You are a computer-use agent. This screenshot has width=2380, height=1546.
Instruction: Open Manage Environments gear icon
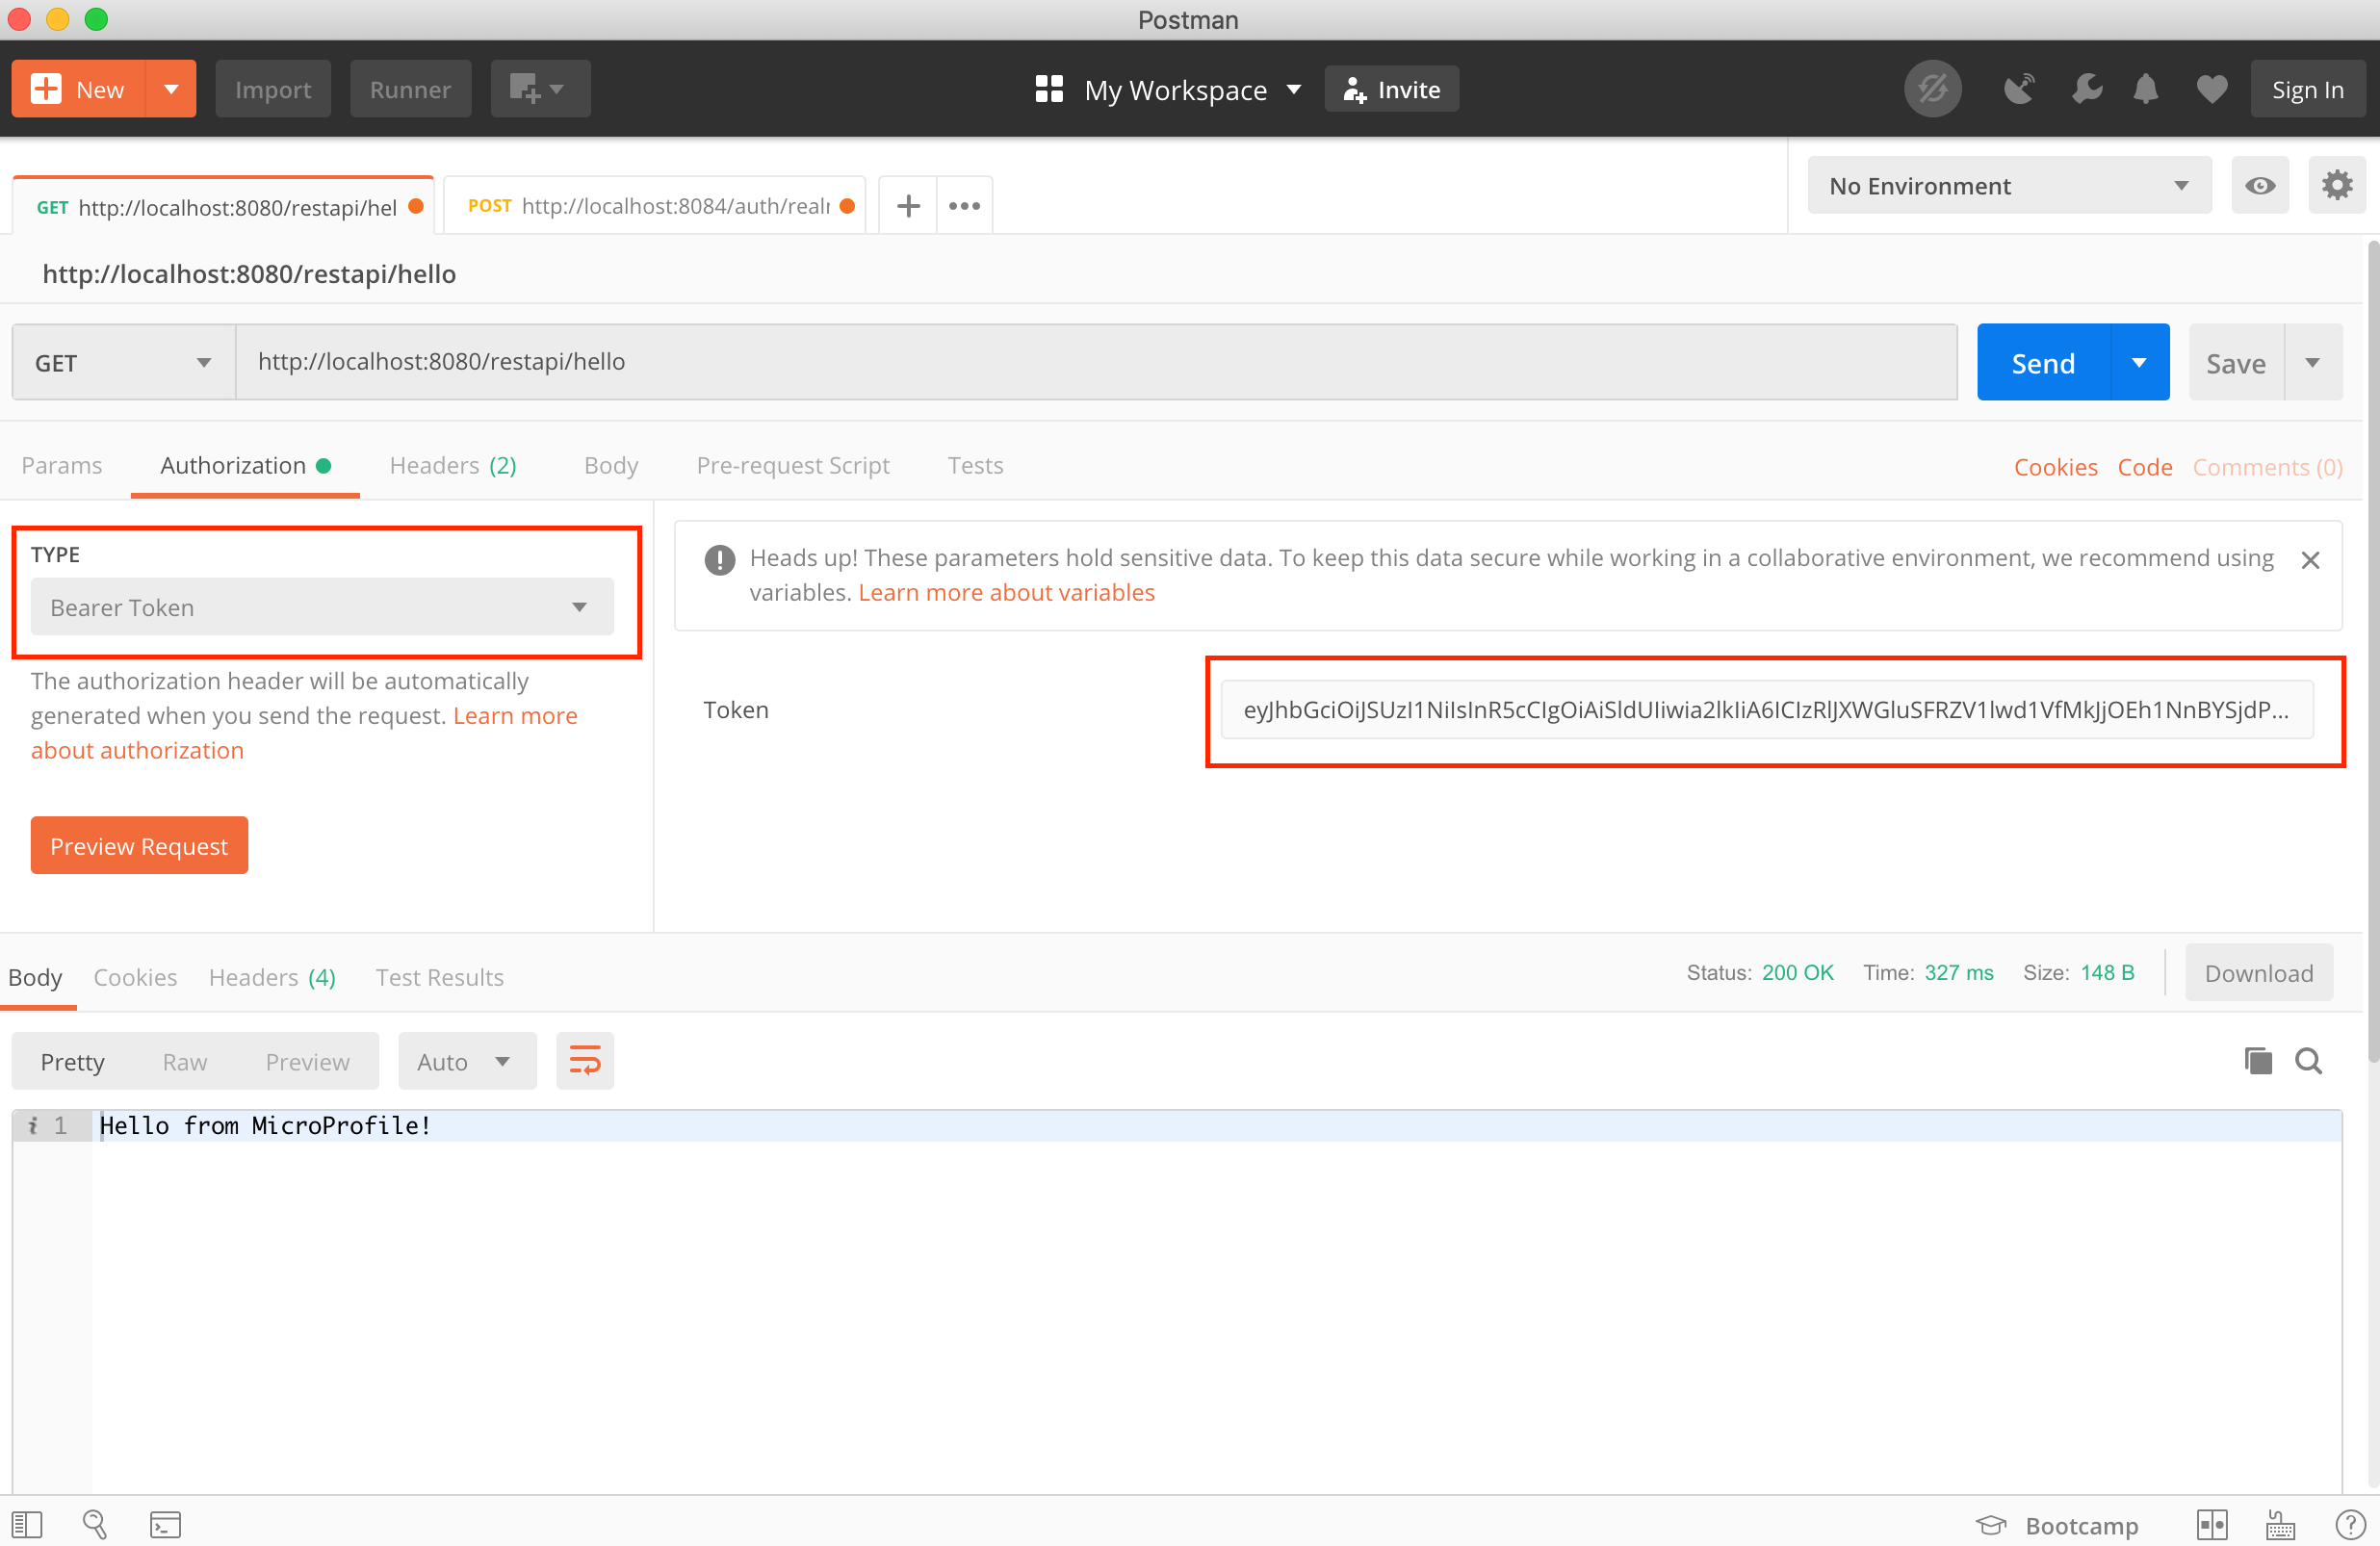click(2336, 186)
